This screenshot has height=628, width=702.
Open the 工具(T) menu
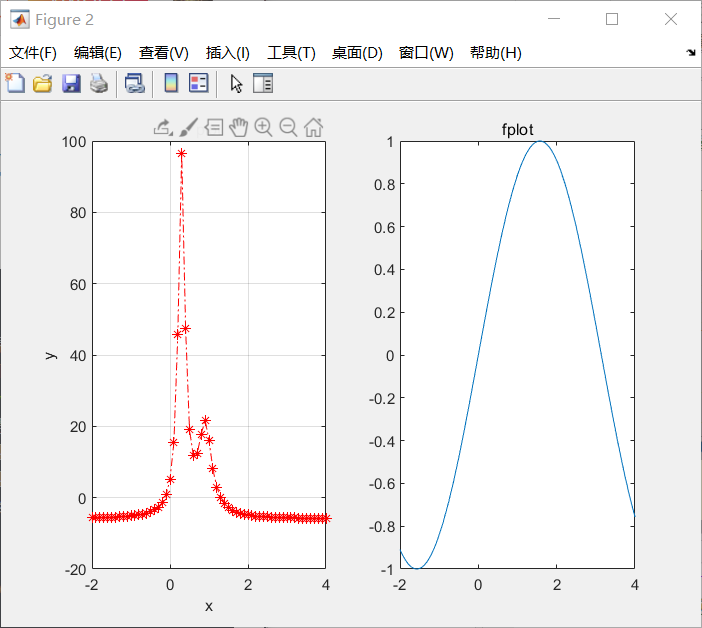(291, 53)
